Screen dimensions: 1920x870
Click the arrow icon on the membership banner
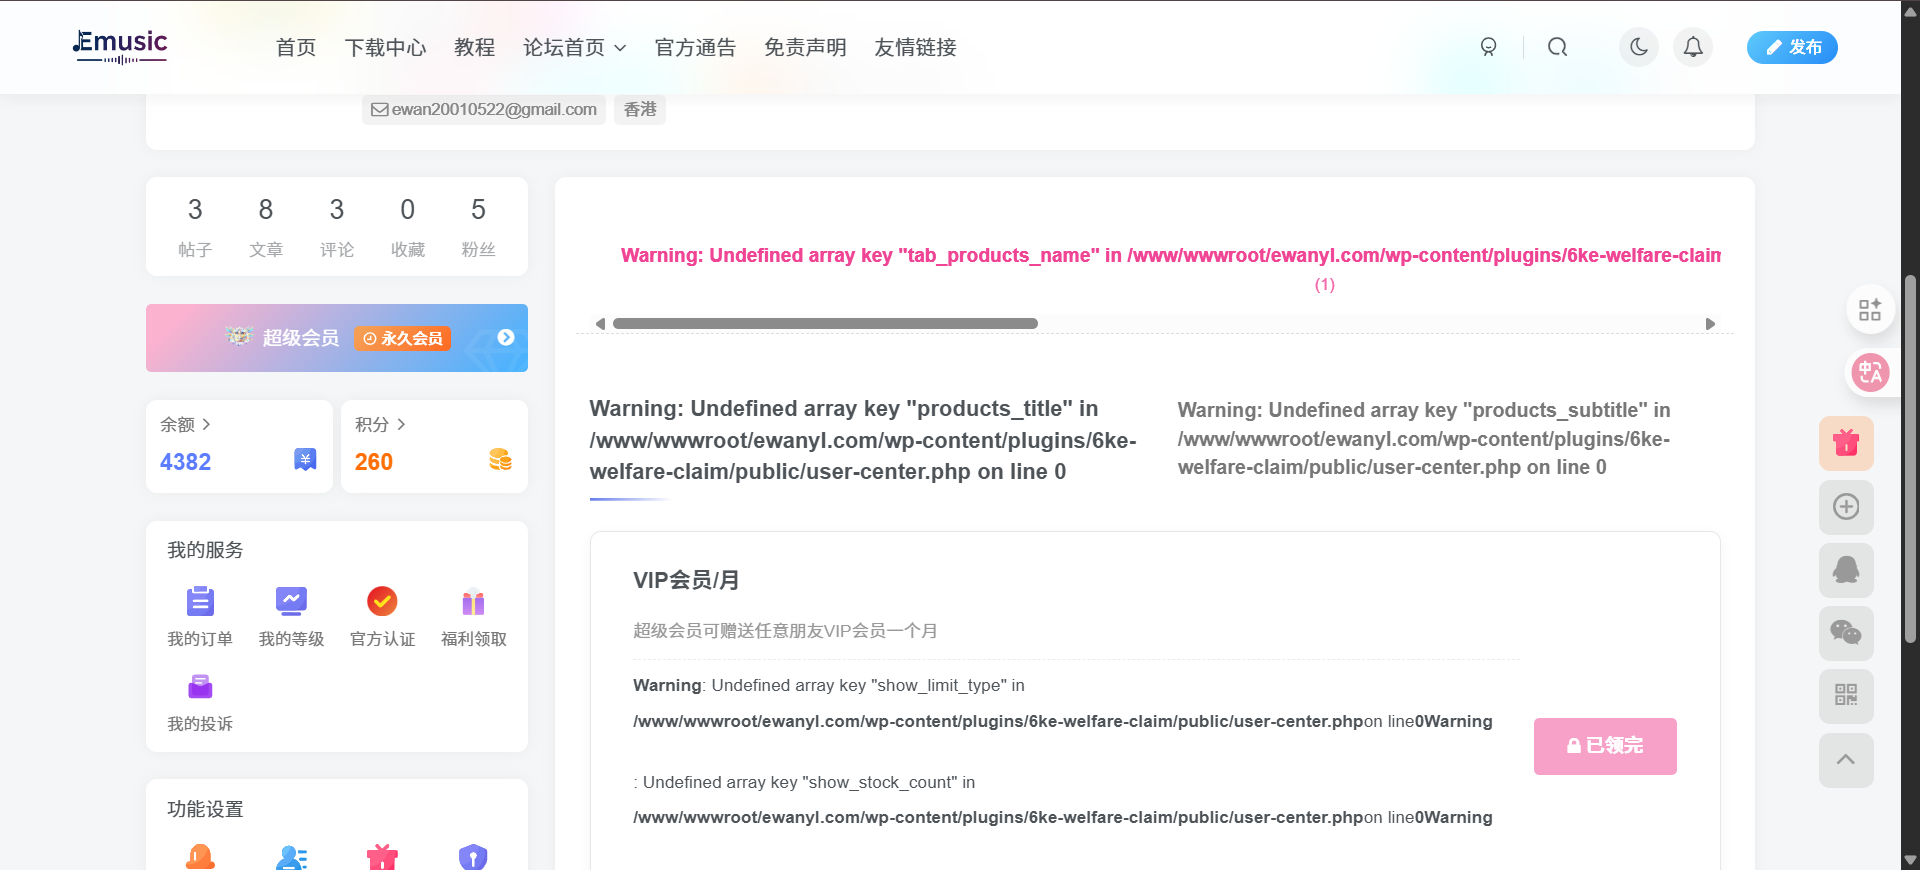click(x=506, y=337)
